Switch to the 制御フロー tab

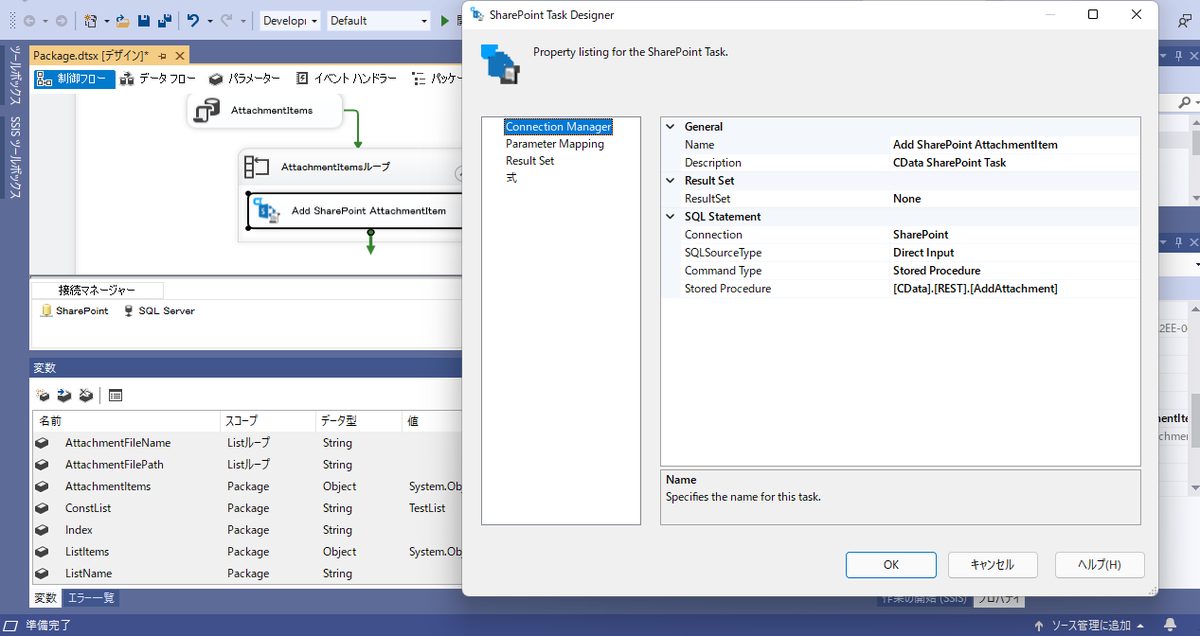tap(74, 79)
